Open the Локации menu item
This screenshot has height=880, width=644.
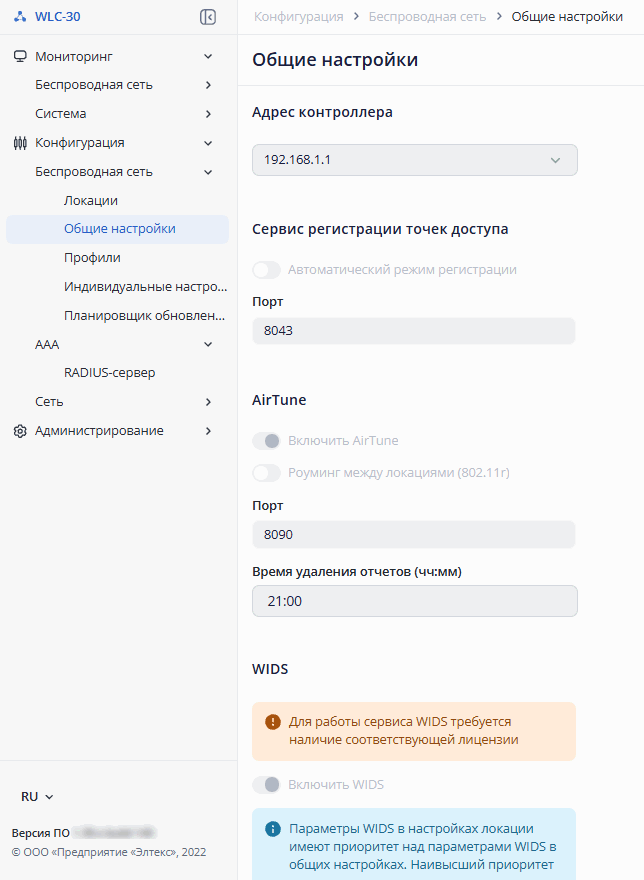pos(91,200)
